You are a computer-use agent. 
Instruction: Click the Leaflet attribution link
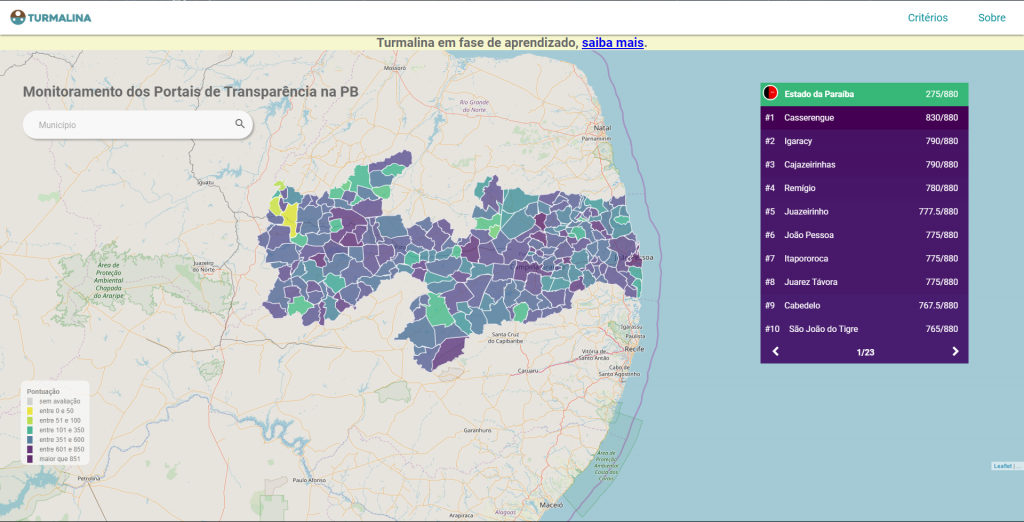pyautogui.click(x=1001, y=466)
